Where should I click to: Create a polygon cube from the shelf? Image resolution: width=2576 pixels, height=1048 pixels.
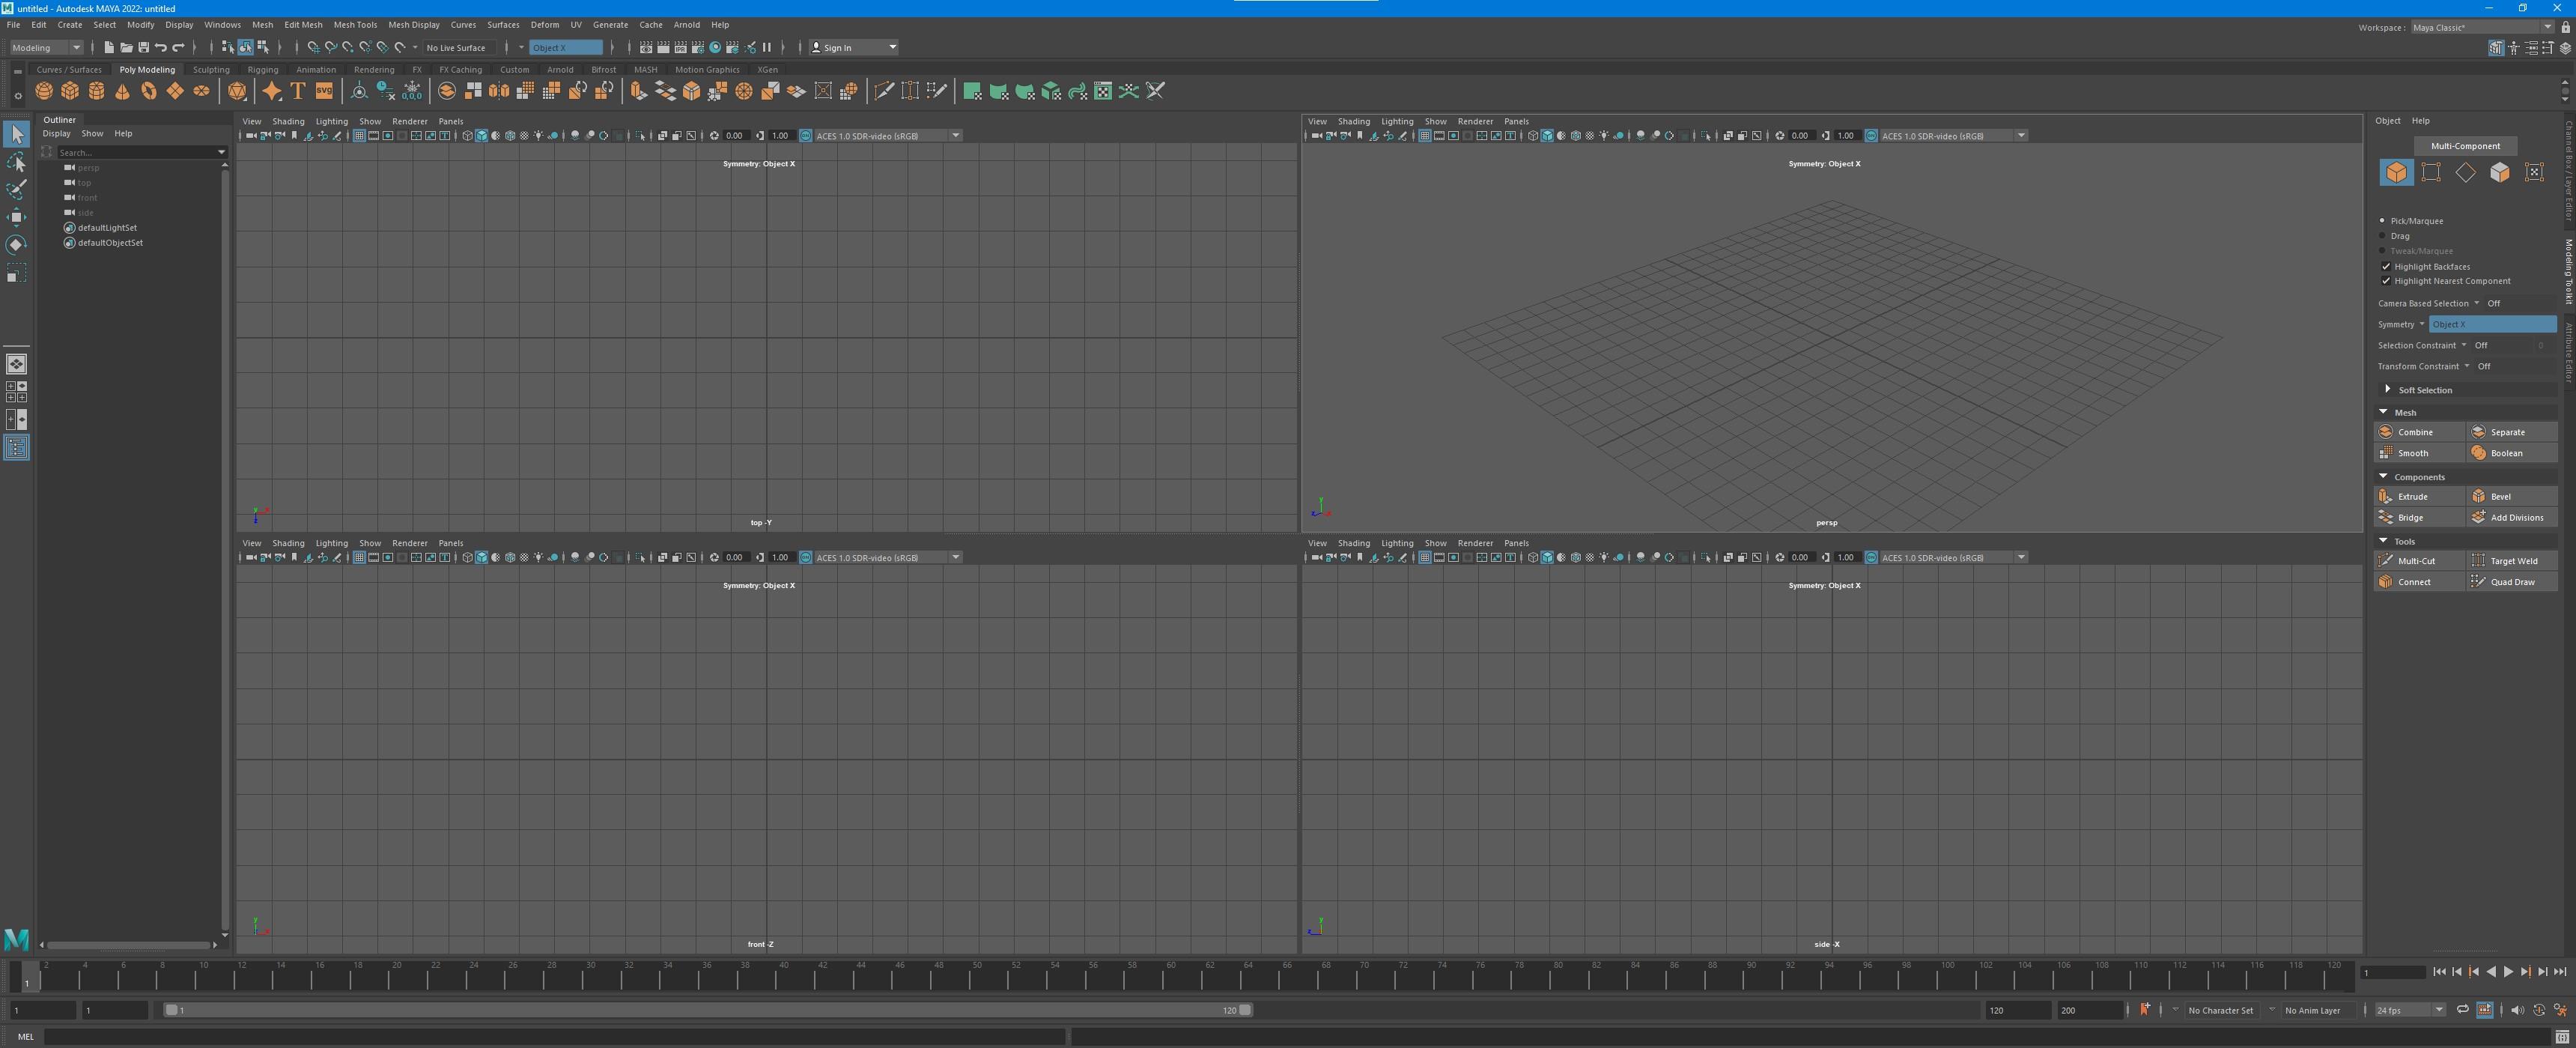[x=70, y=91]
